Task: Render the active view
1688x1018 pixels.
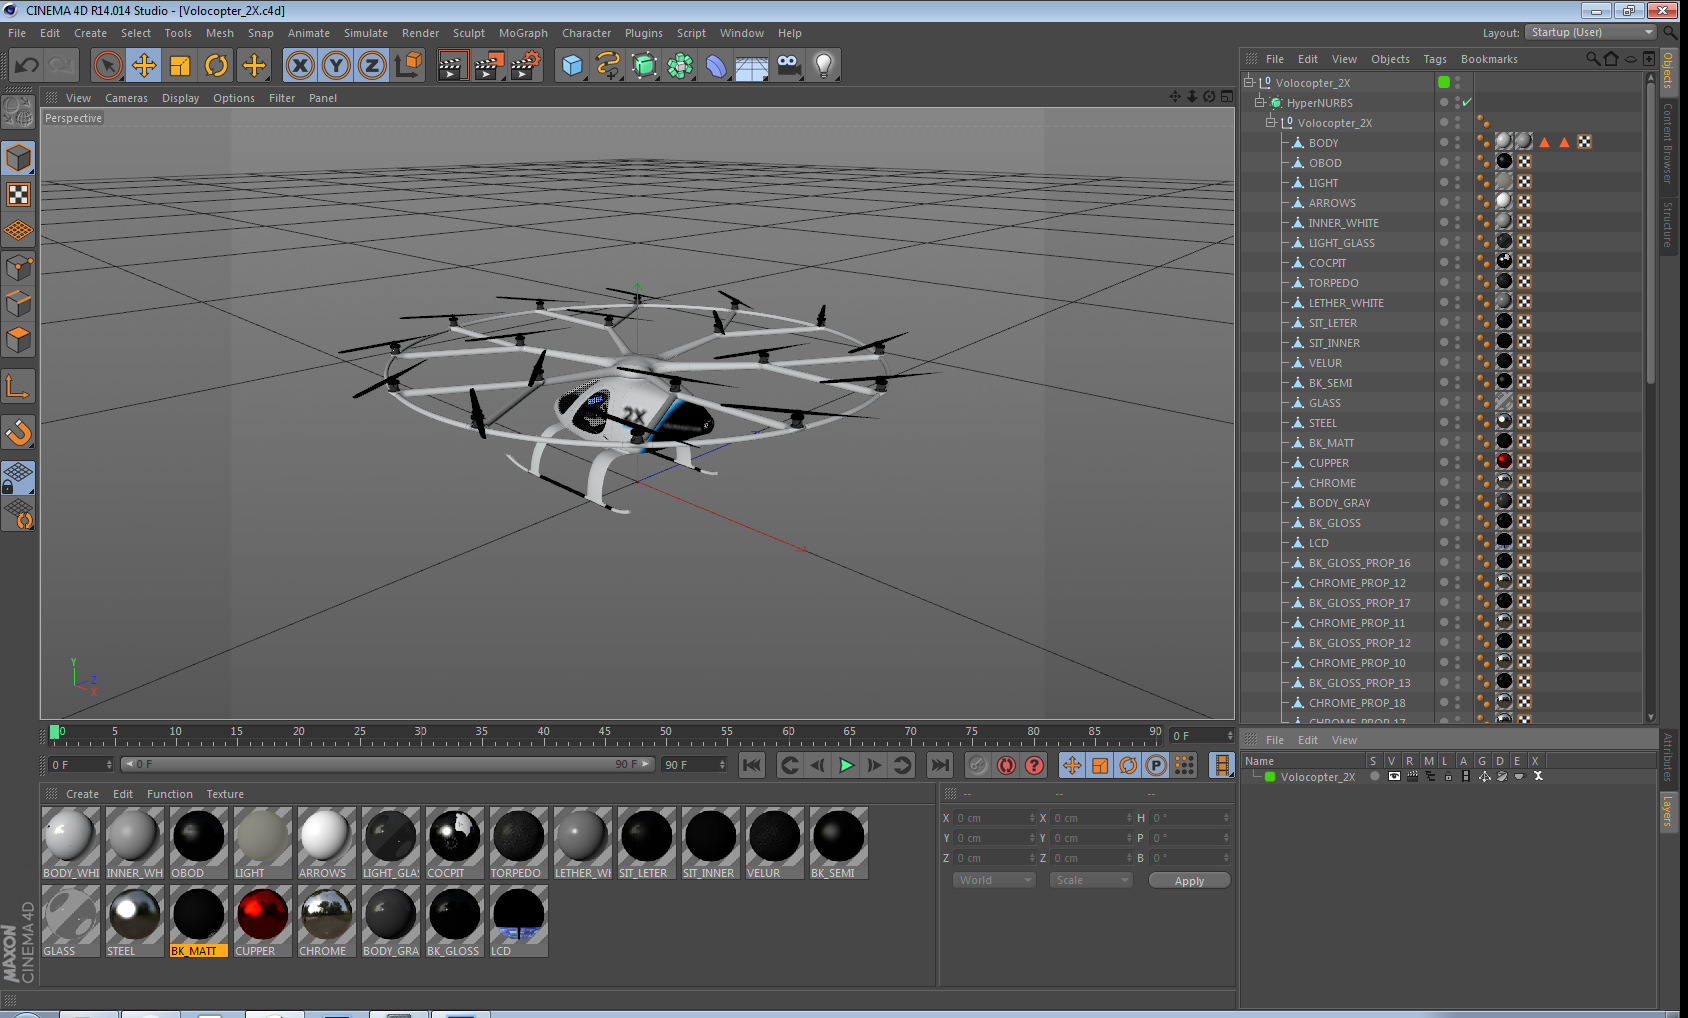Action: (x=452, y=66)
